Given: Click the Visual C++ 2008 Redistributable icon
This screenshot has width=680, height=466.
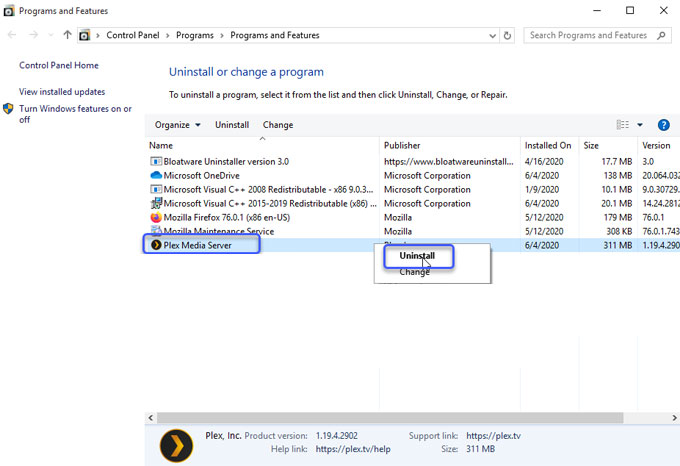Looking at the screenshot, I should coord(156,189).
